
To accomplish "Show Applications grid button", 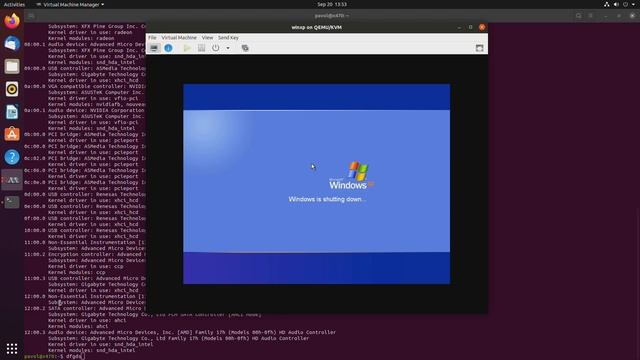I will click(12, 348).
